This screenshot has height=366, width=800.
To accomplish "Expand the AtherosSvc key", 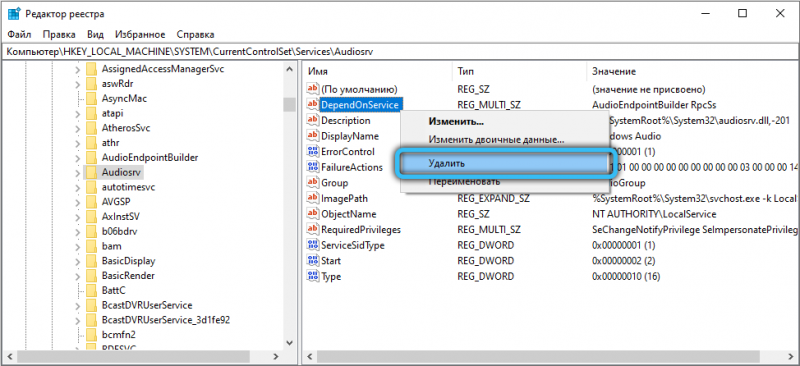I will (x=78, y=128).
